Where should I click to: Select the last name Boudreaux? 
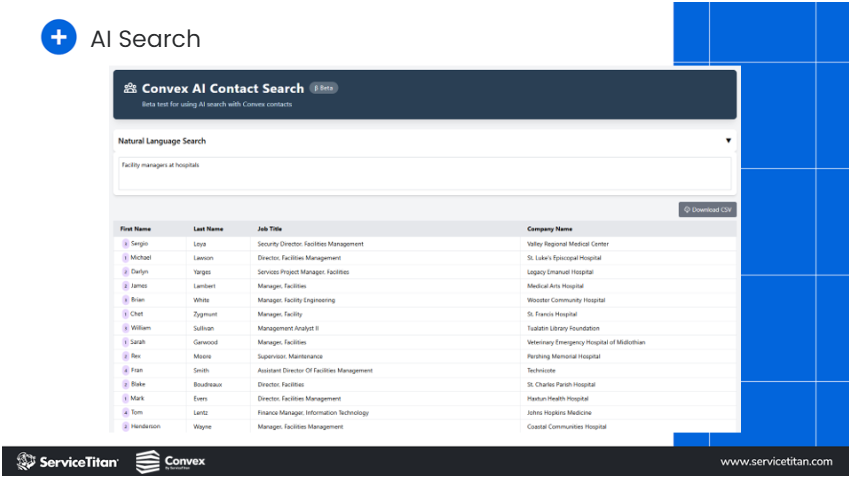point(208,385)
